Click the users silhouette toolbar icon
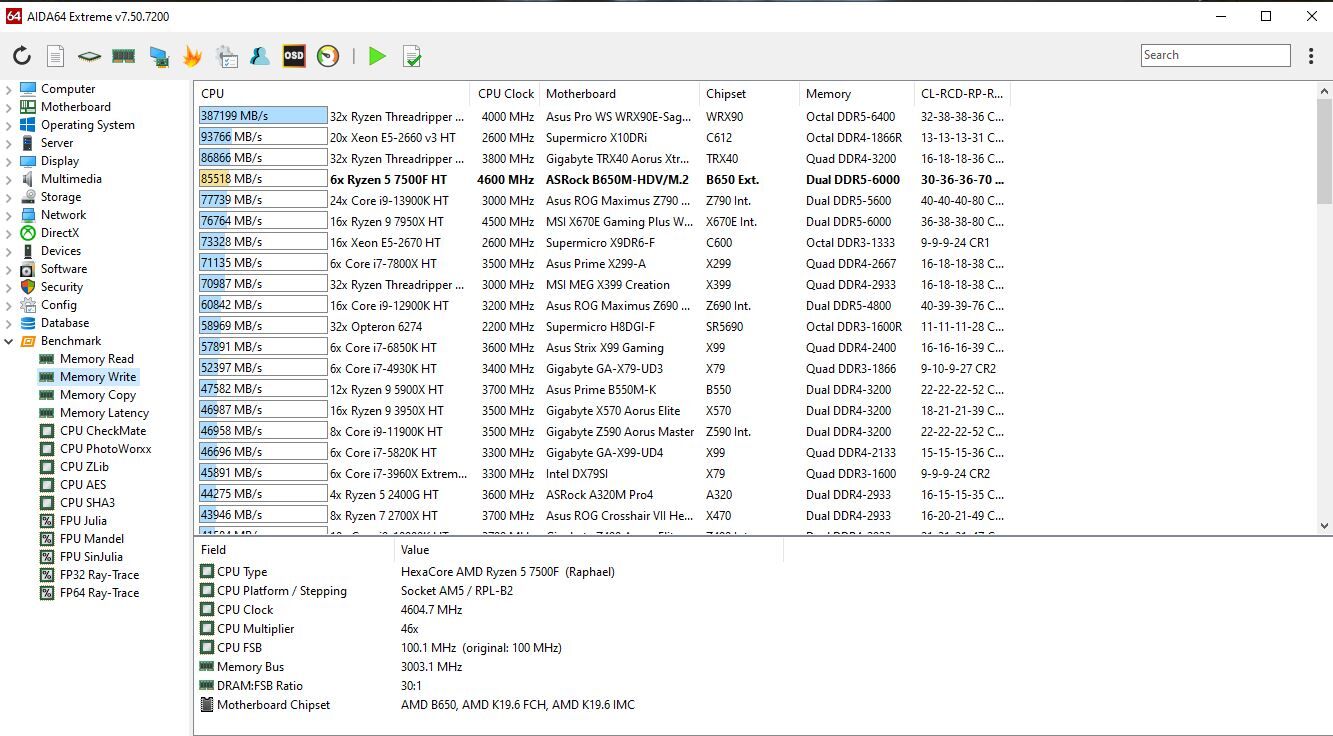Image resolution: width=1333 pixels, height=736 pixels. coord(260,56)
